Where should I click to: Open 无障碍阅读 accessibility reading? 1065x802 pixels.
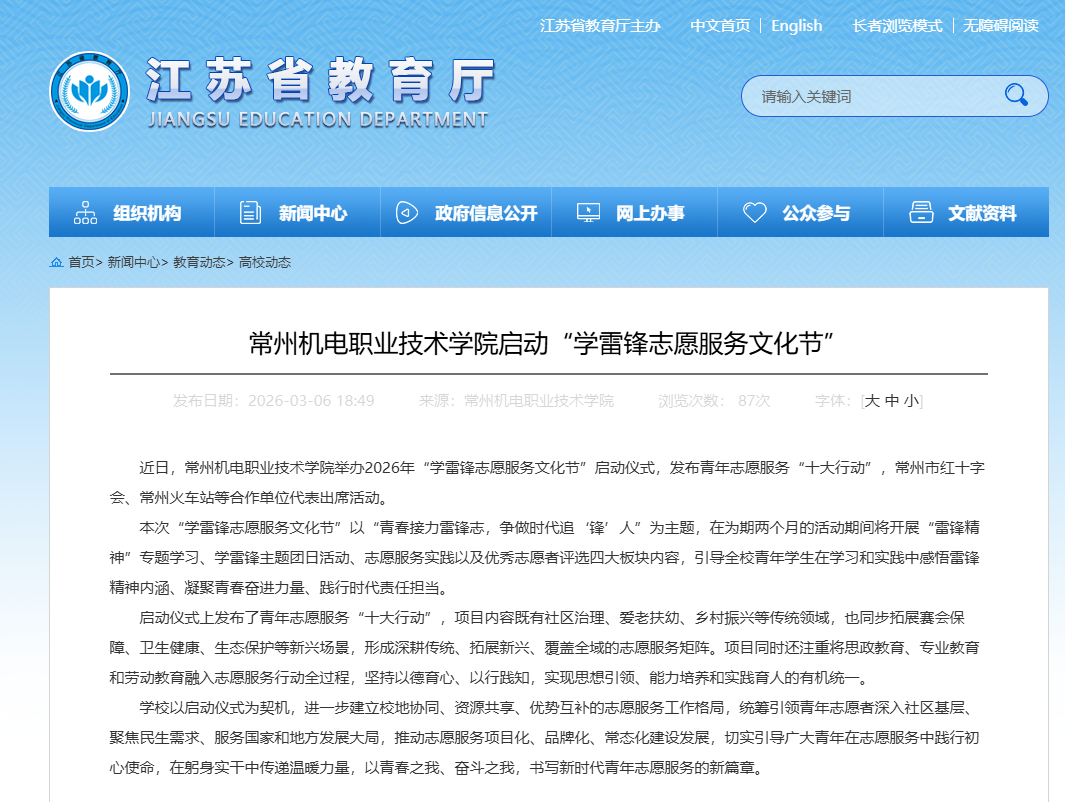coord(1000,26)
